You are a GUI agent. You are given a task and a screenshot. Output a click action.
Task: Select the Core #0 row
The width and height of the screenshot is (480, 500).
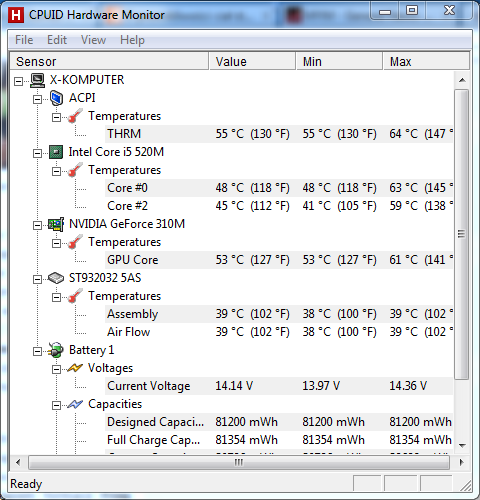(279, 188)
